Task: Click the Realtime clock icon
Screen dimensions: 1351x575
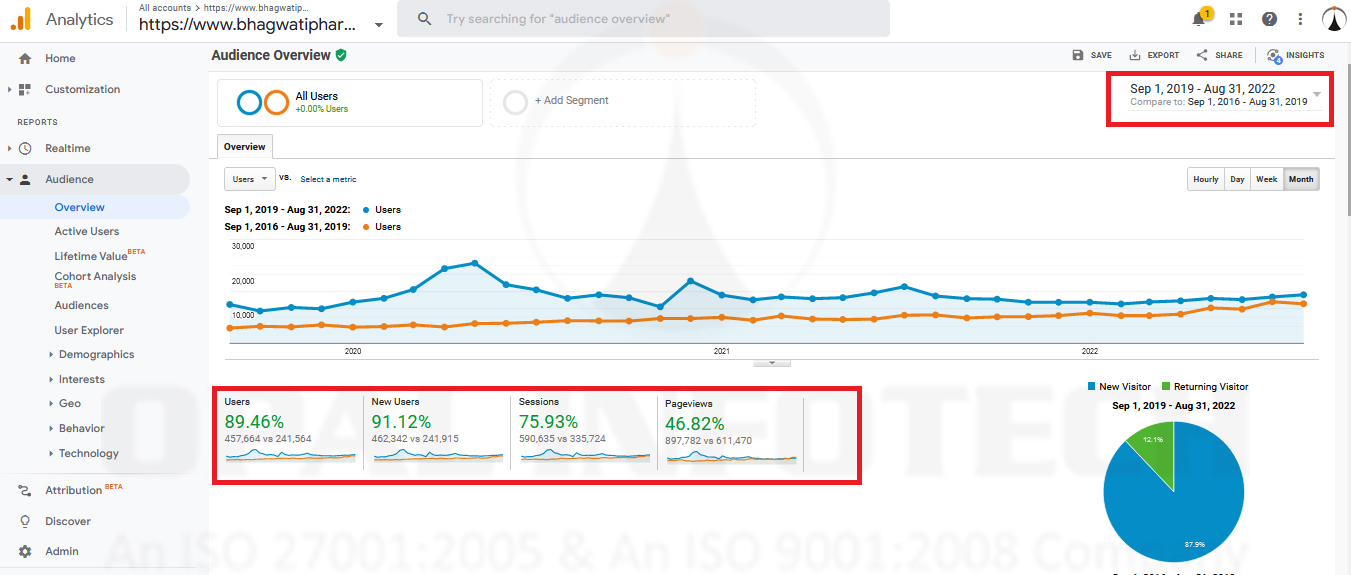Action: pyautogui.click(x=25, y=148)
